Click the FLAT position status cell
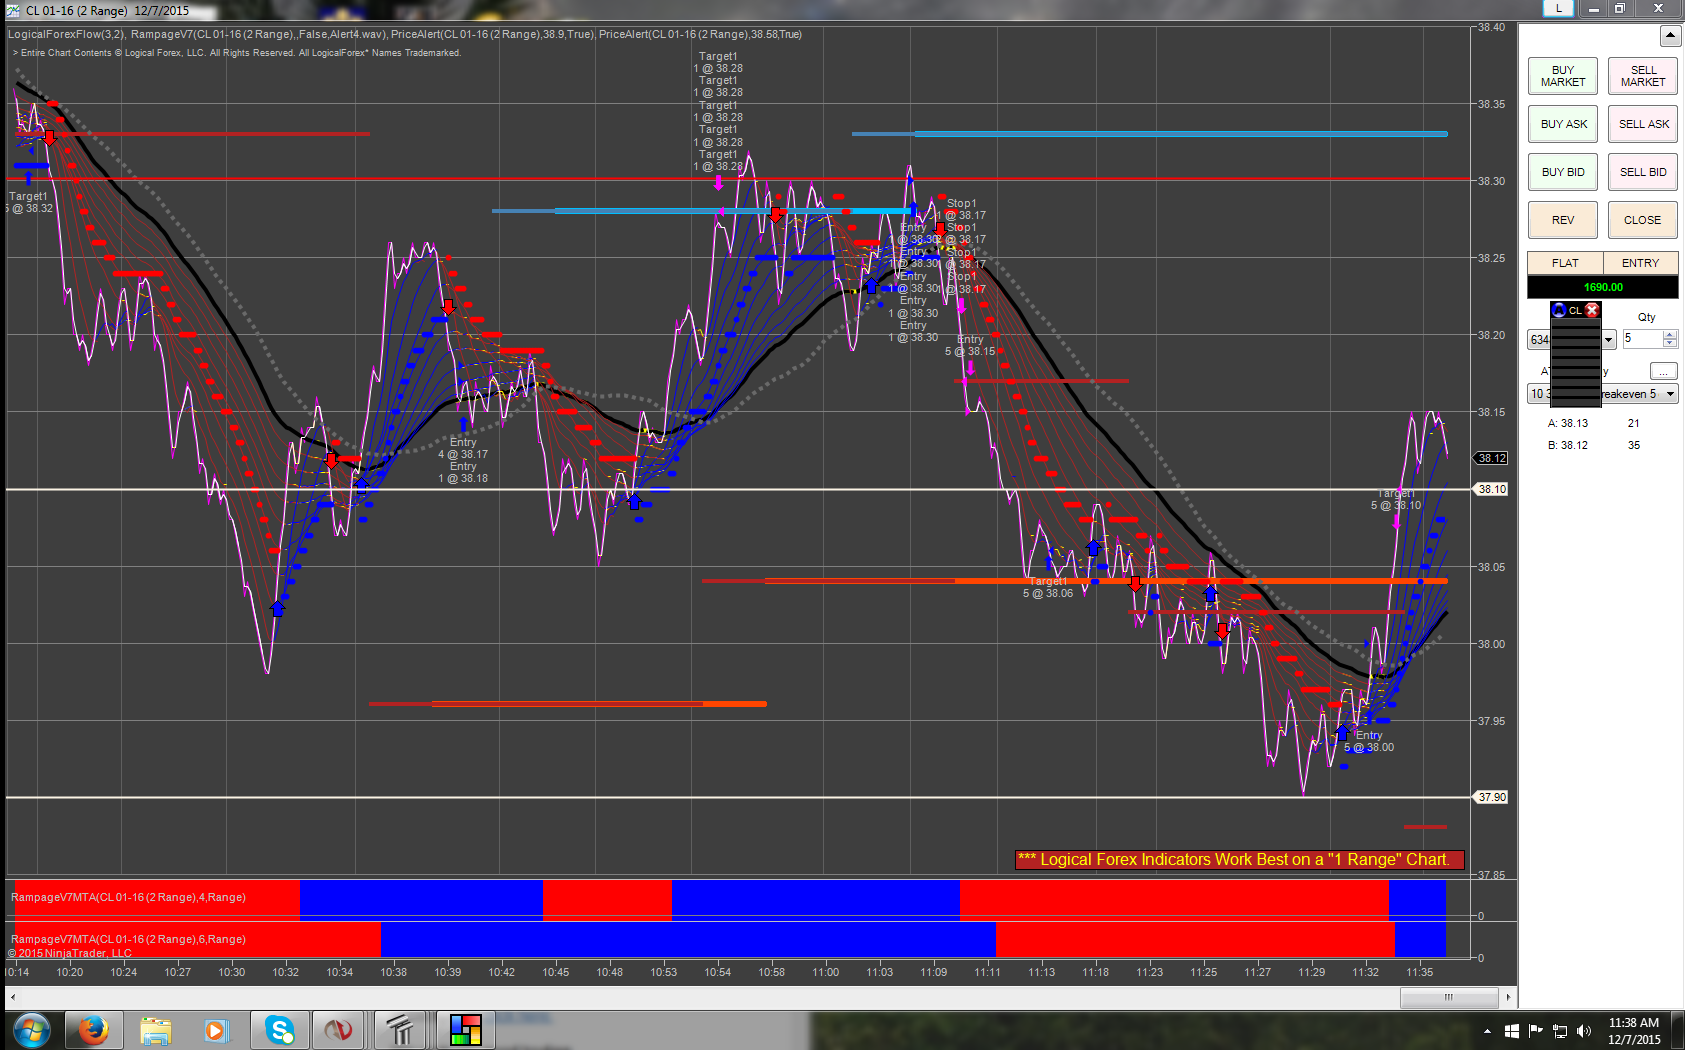This screenshot has height=1050, width=1685. pyautogui.click(x=1565, y=263)
